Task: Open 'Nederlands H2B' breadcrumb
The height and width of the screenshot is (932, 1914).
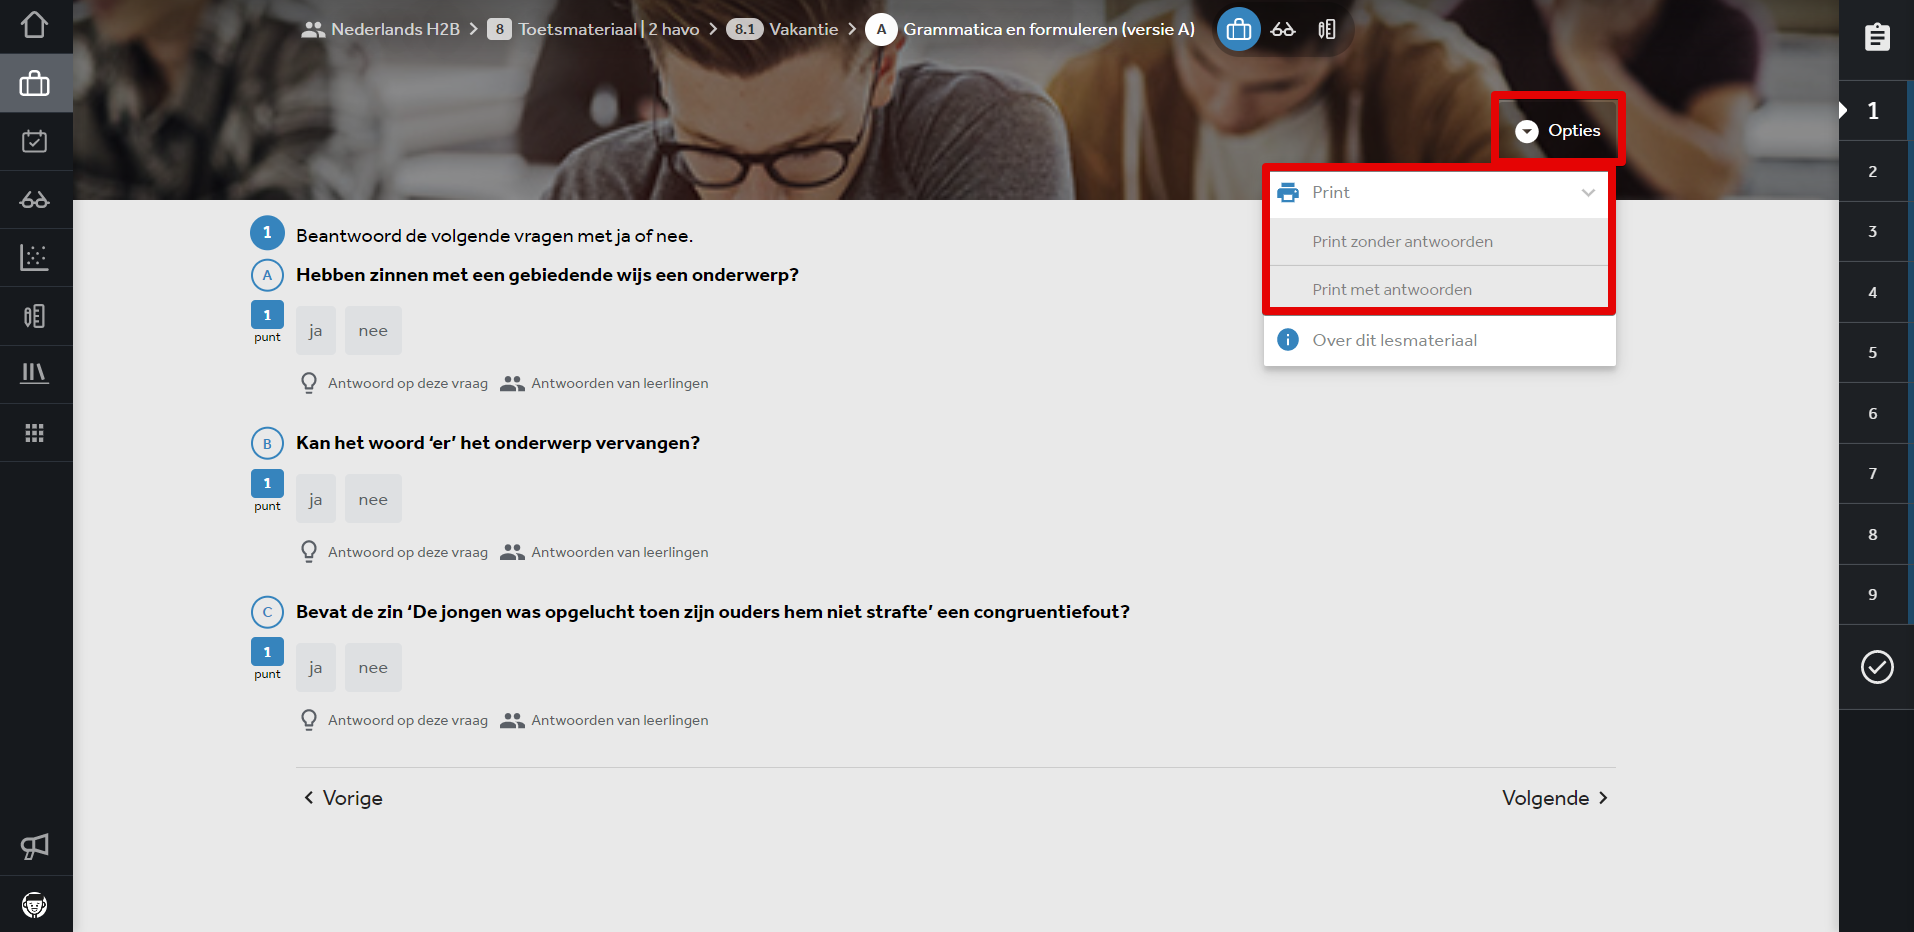Action: click(395, 29)
